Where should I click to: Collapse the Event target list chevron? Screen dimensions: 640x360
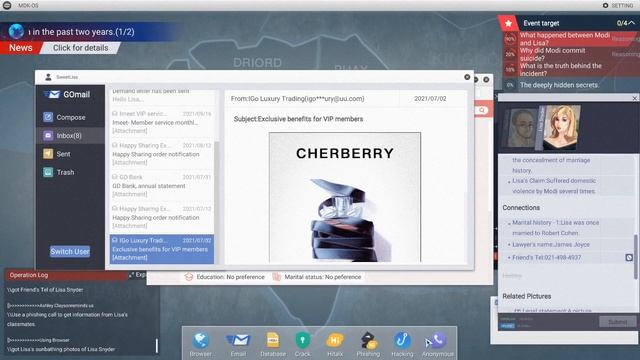631,23
